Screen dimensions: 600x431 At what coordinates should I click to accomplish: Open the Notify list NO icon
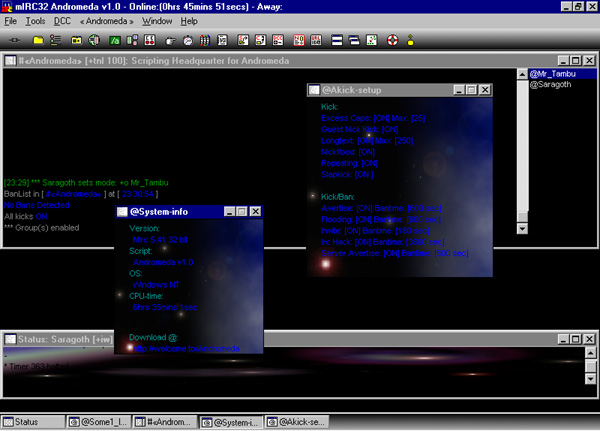tap(298, 40)
